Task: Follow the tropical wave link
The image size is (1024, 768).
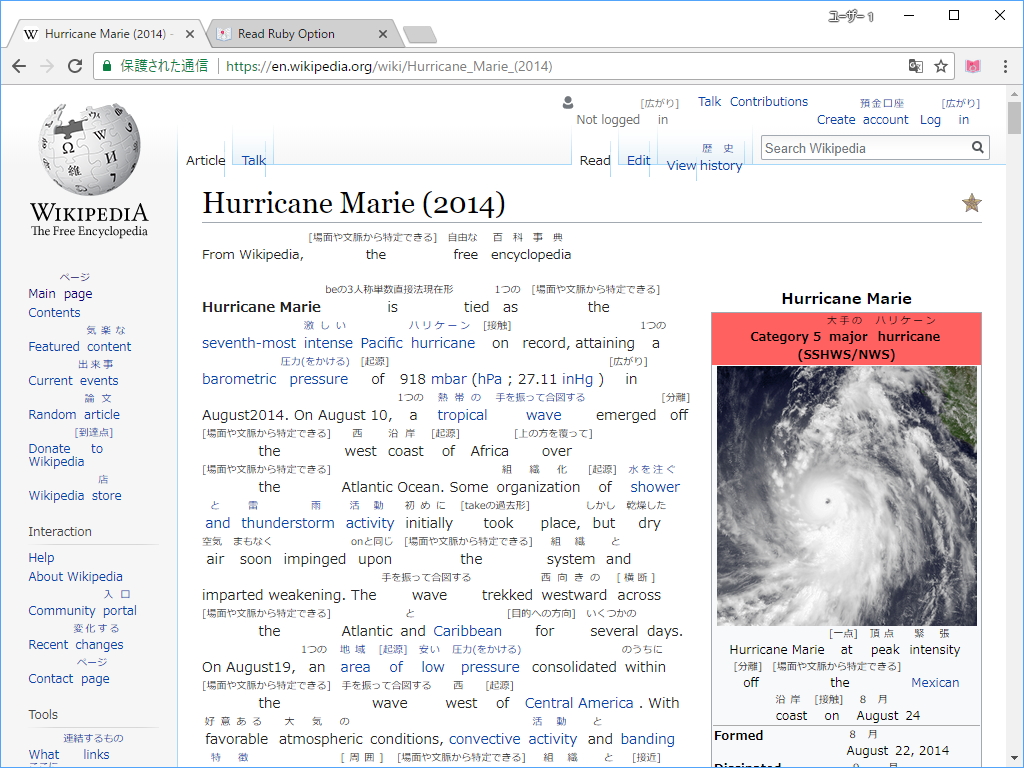Action: pyautogui.click(x=500, y=415)
